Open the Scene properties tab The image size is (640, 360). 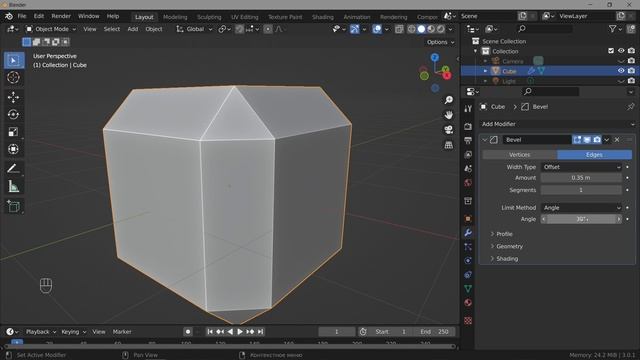coord(468,168)
